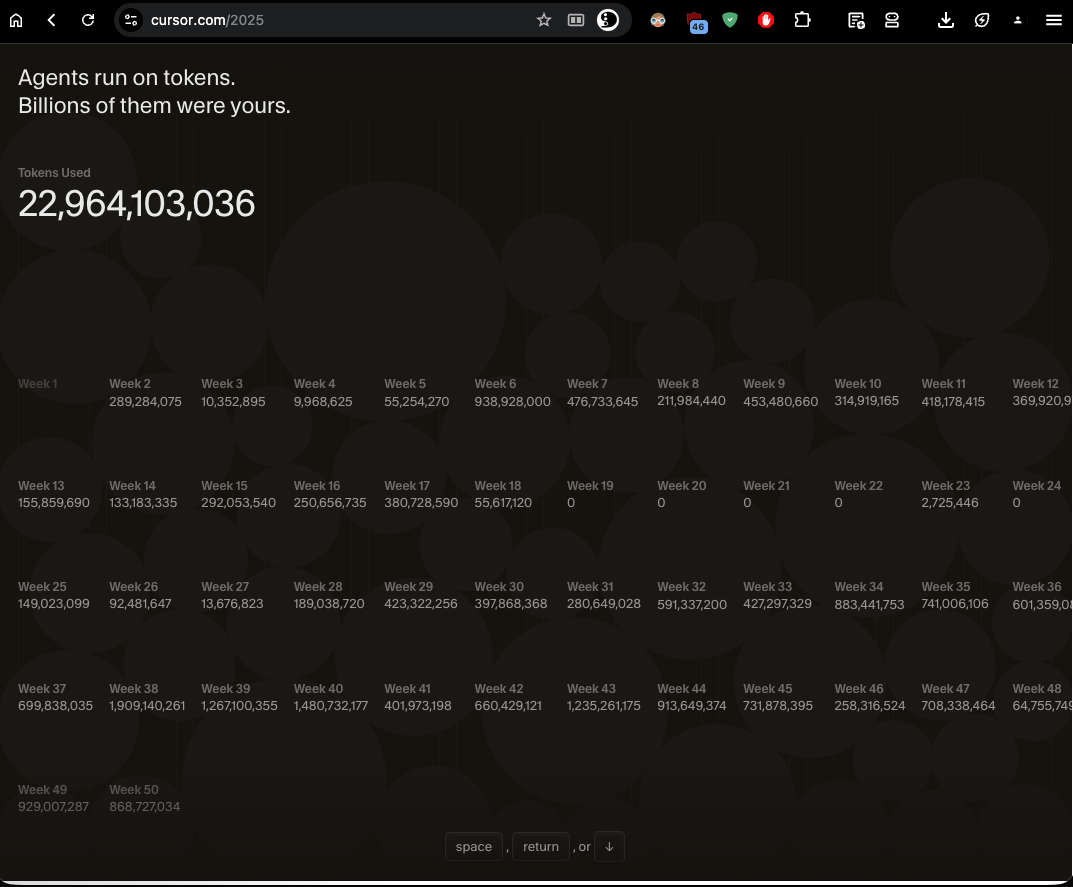Click the Week 1 label
1073x887 pixels.
point(38,384)
